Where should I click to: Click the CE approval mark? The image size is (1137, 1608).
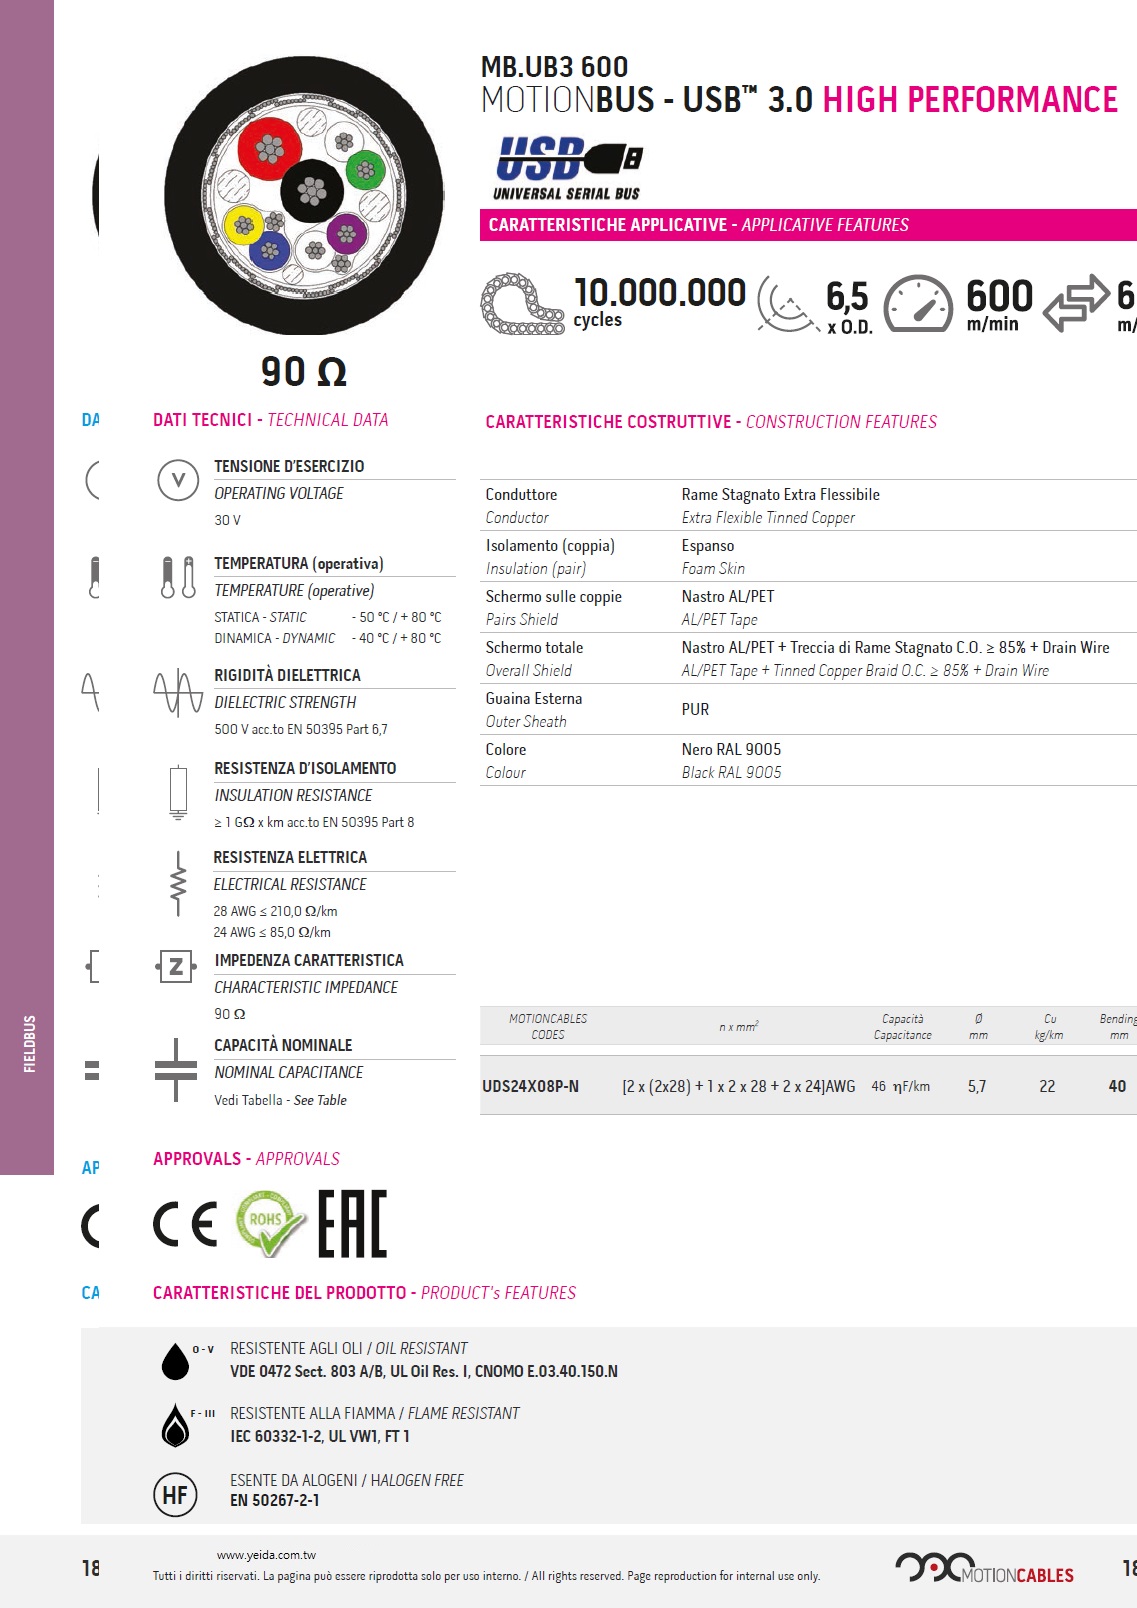pos(185,1224)
